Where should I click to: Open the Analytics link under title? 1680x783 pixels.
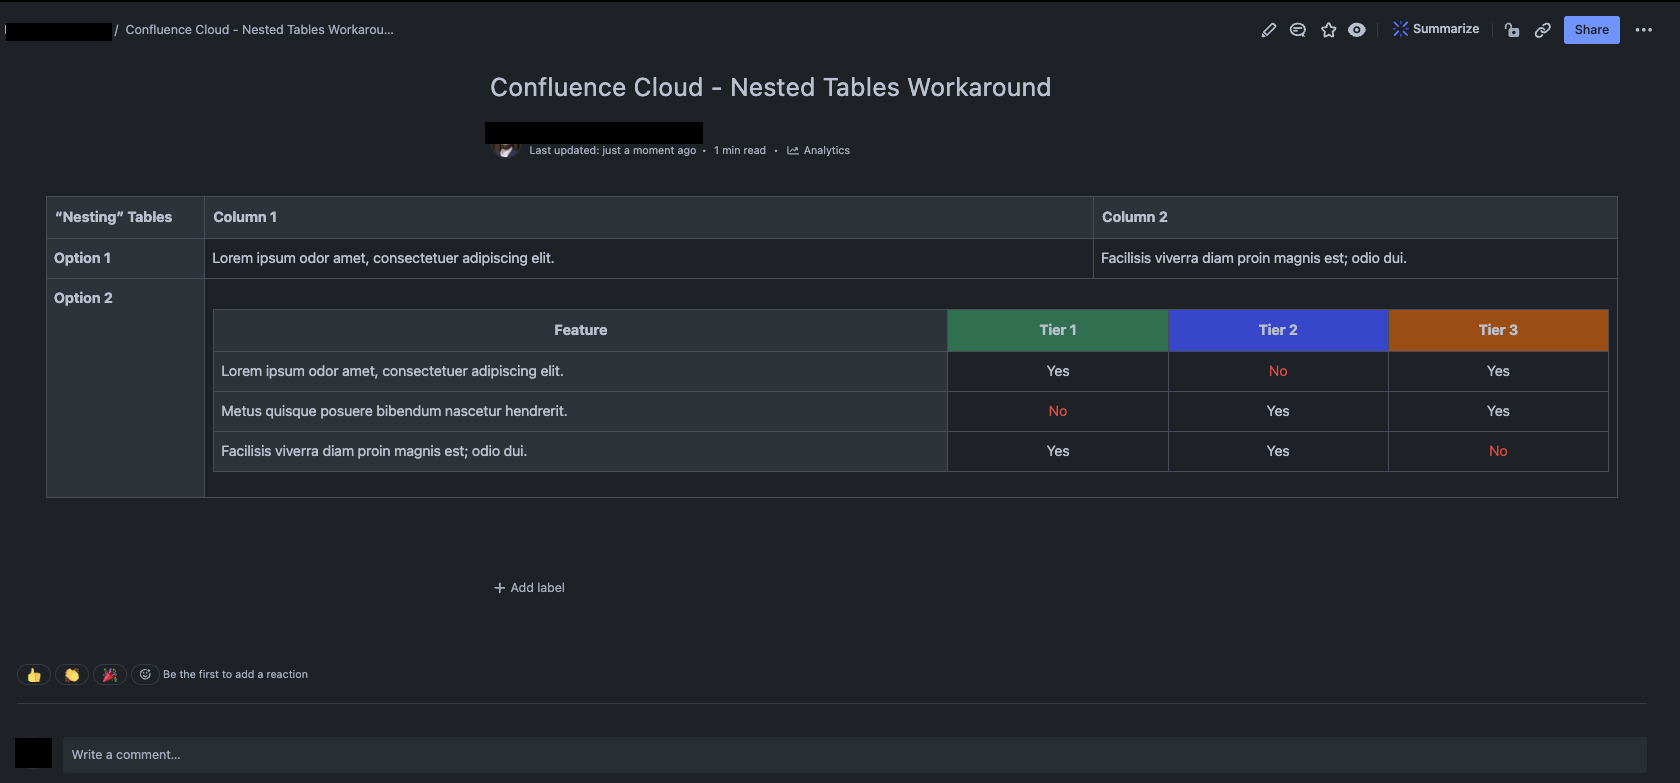pos(818,151)
